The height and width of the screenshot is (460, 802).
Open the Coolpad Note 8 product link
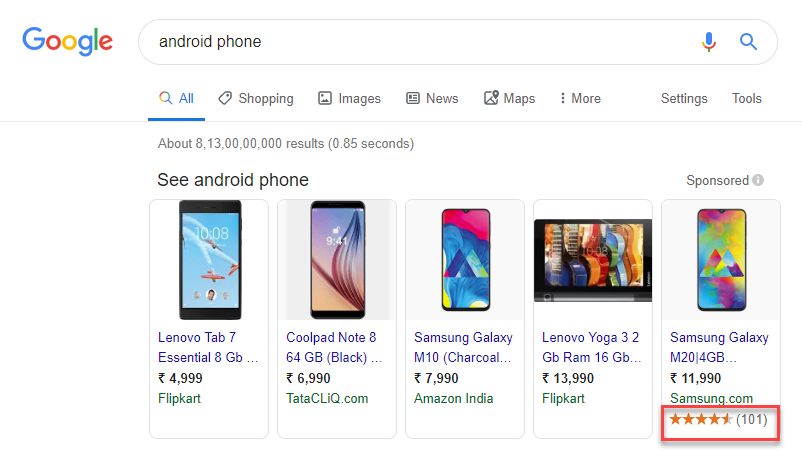(x=334, y=347)
